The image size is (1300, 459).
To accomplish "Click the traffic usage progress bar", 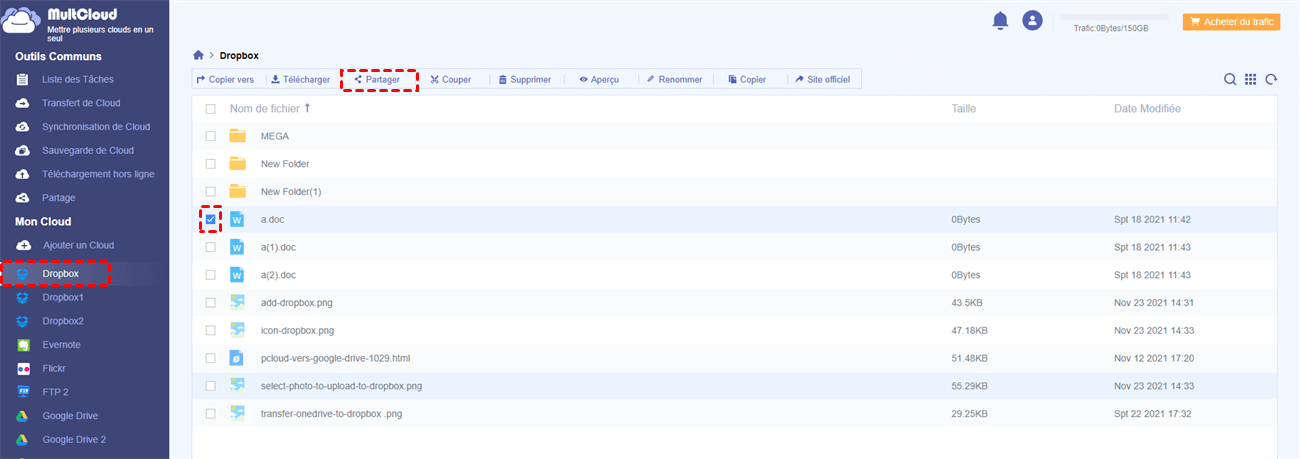I will point(1114,17).
